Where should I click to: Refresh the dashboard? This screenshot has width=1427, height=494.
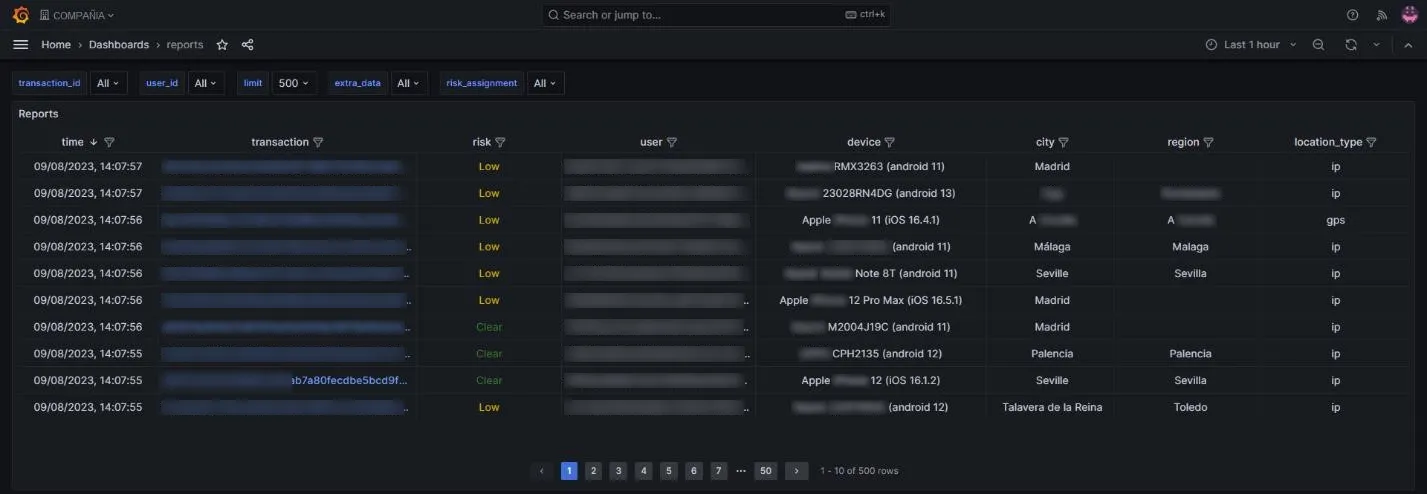click(x=1351, y=45)
